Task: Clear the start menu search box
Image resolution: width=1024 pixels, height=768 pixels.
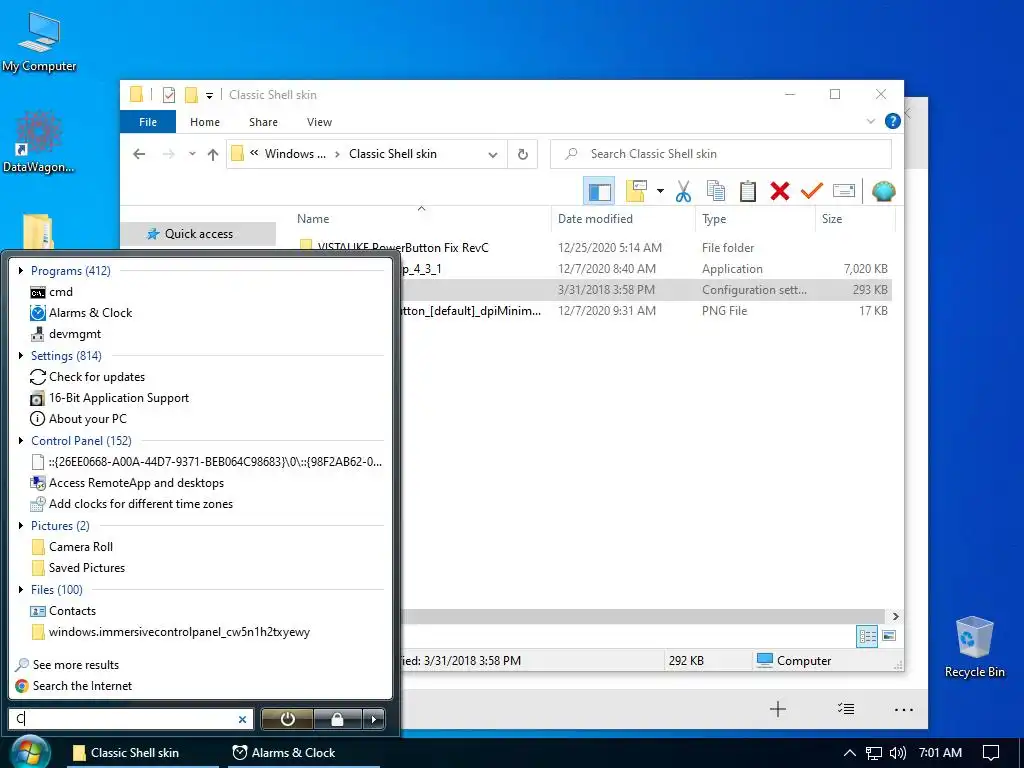Action: [242, 719]
